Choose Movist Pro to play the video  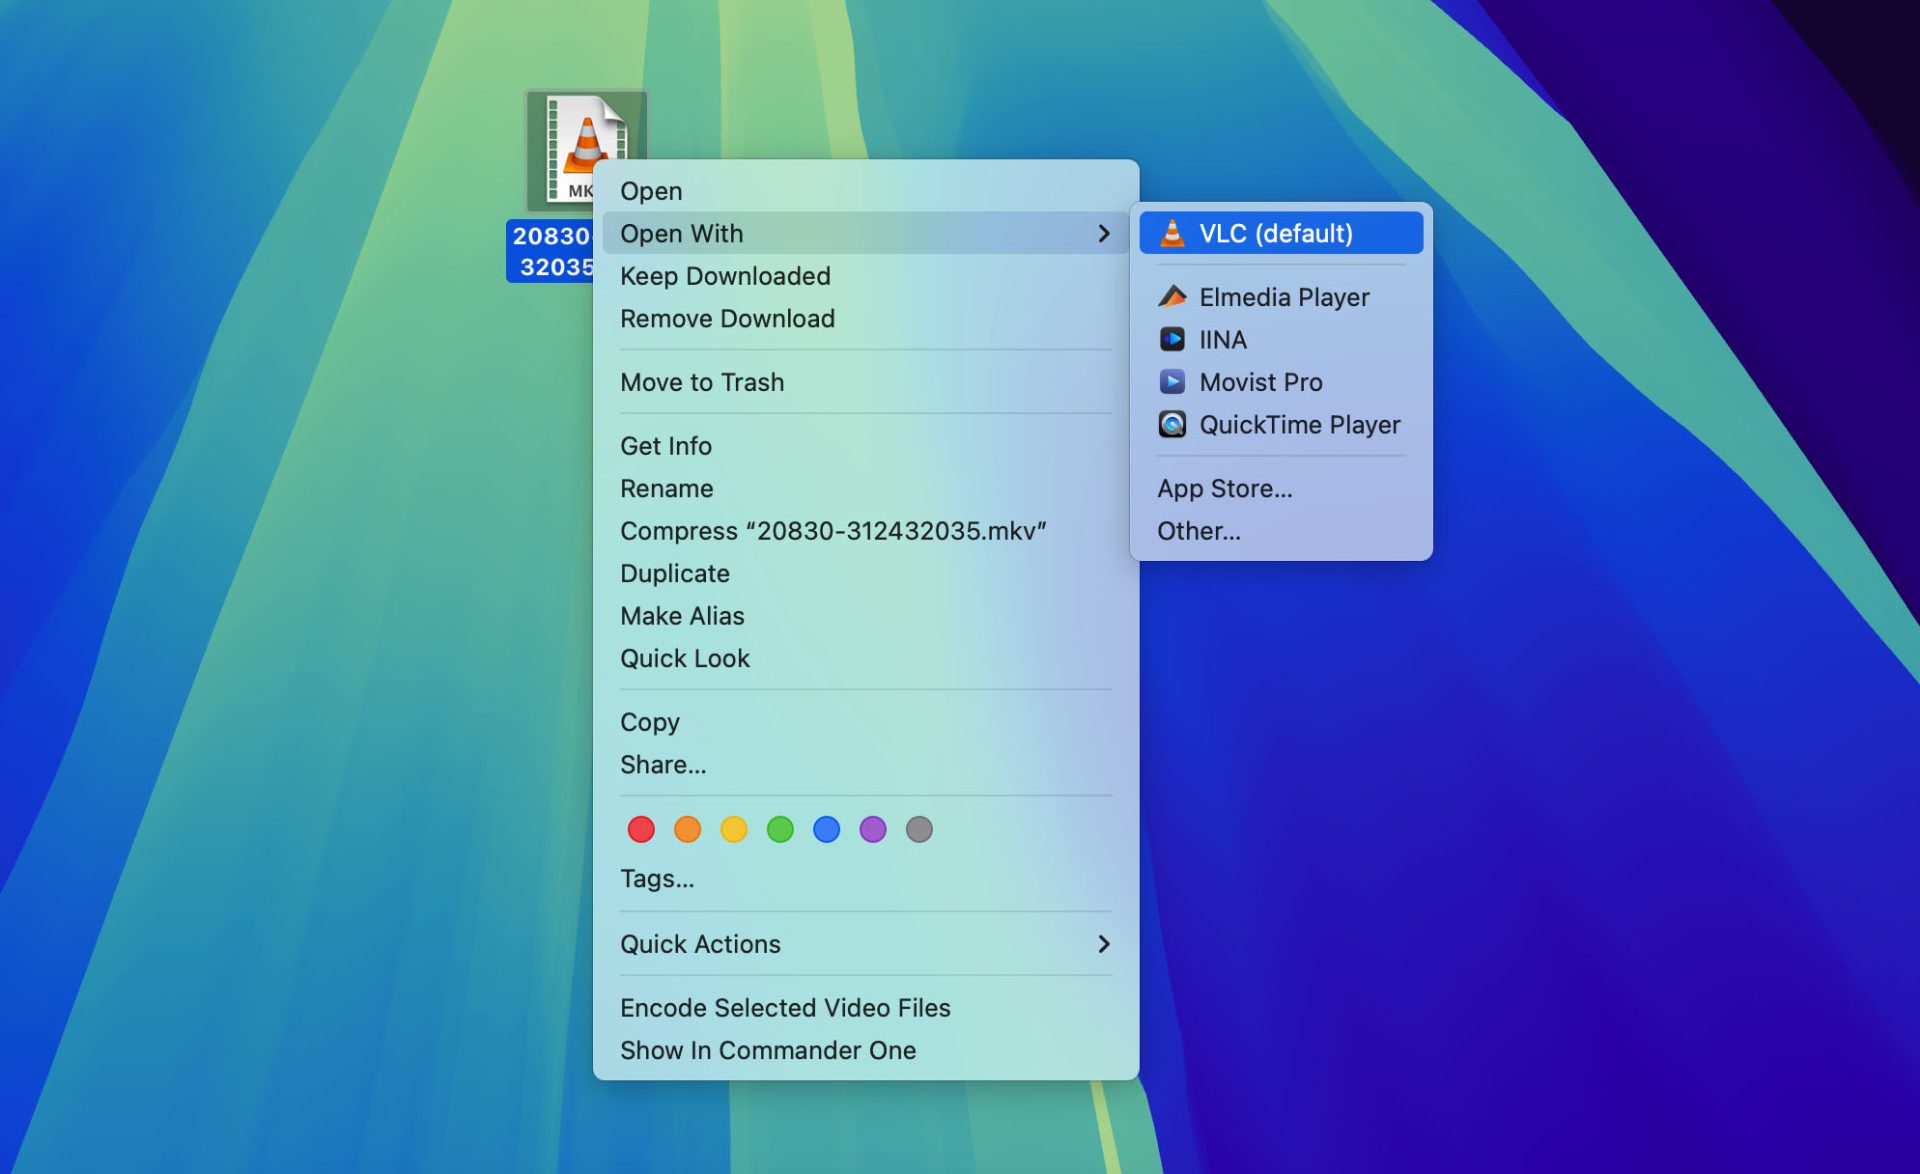pos(1260,382)
